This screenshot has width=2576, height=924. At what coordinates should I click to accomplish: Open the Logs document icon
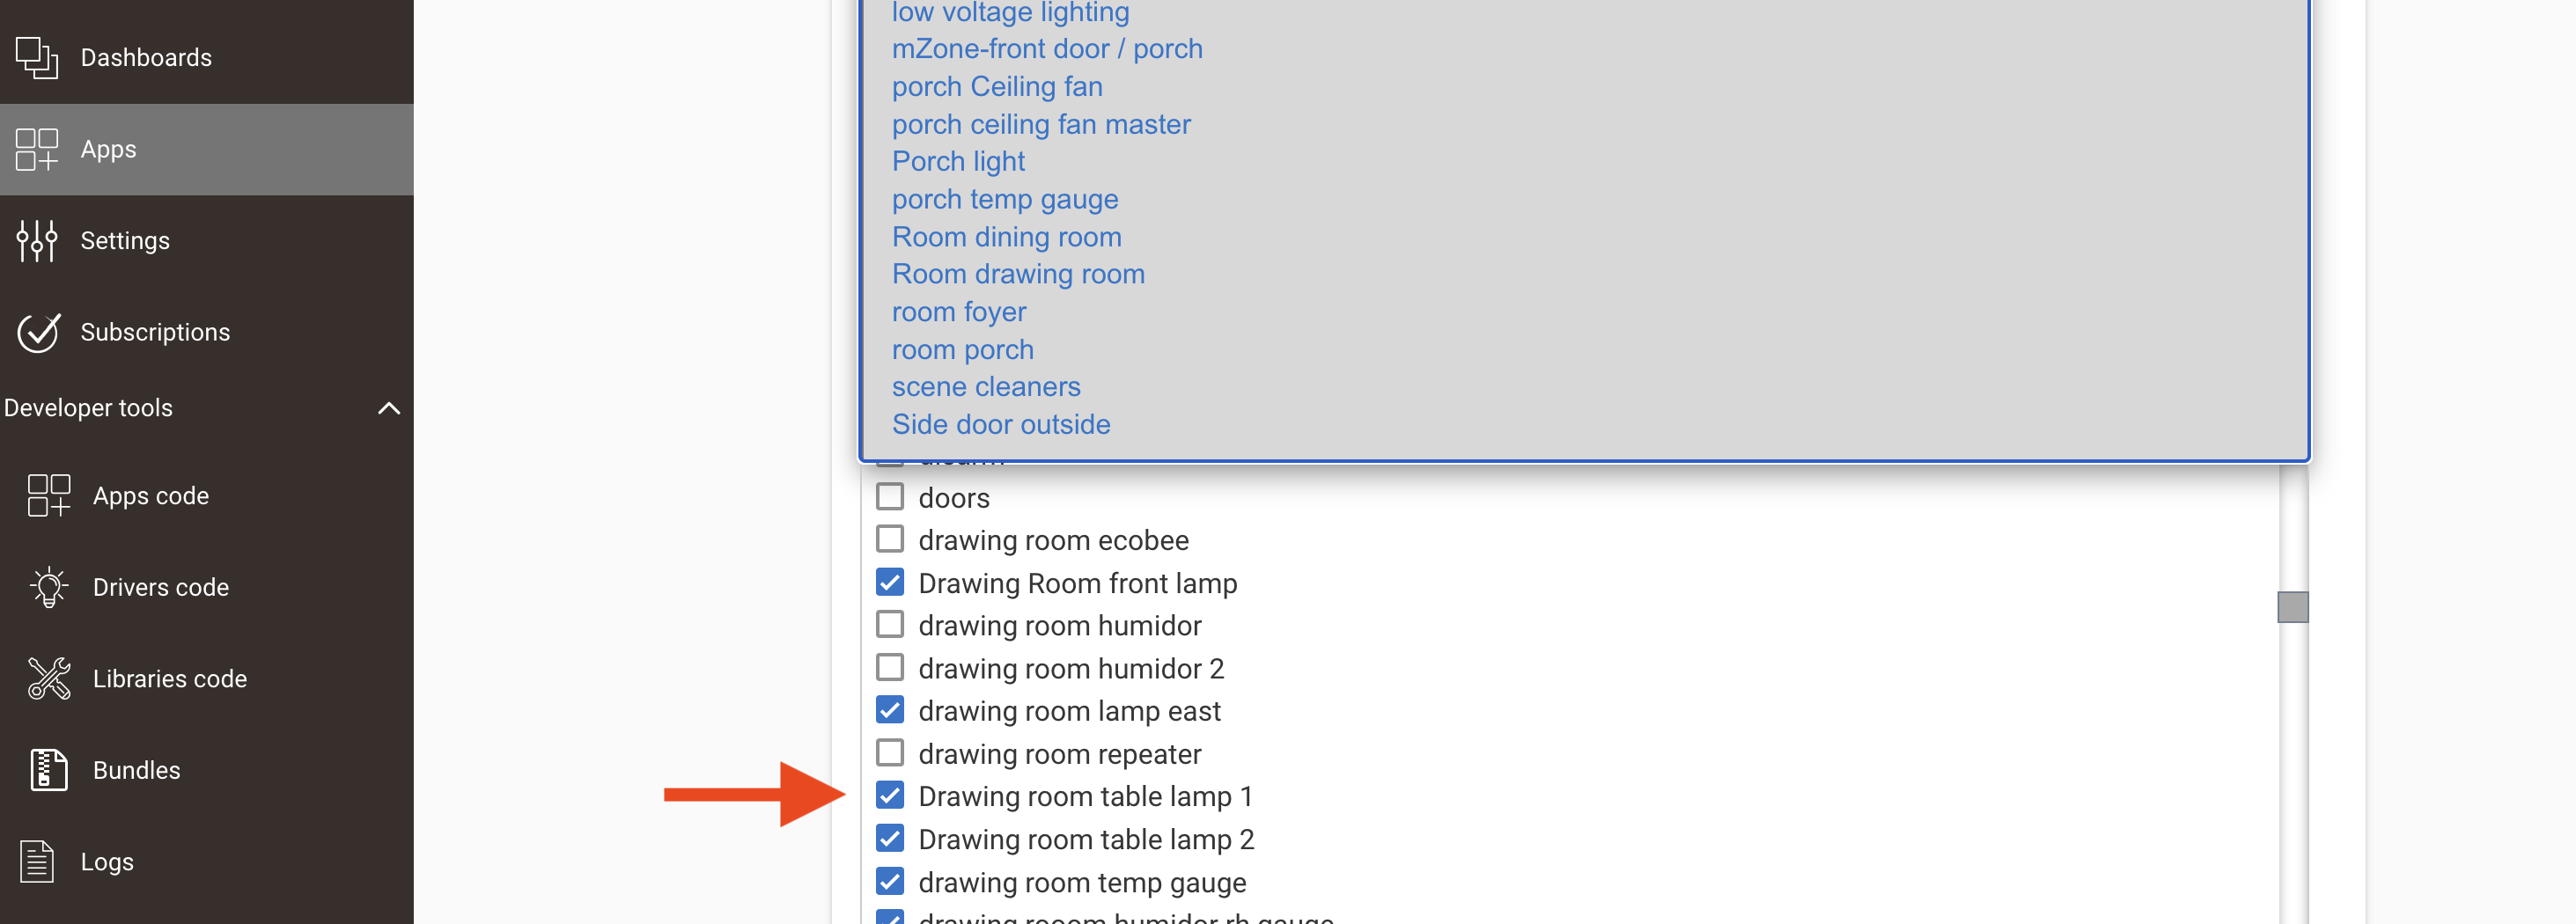click(x=37, y=862)
